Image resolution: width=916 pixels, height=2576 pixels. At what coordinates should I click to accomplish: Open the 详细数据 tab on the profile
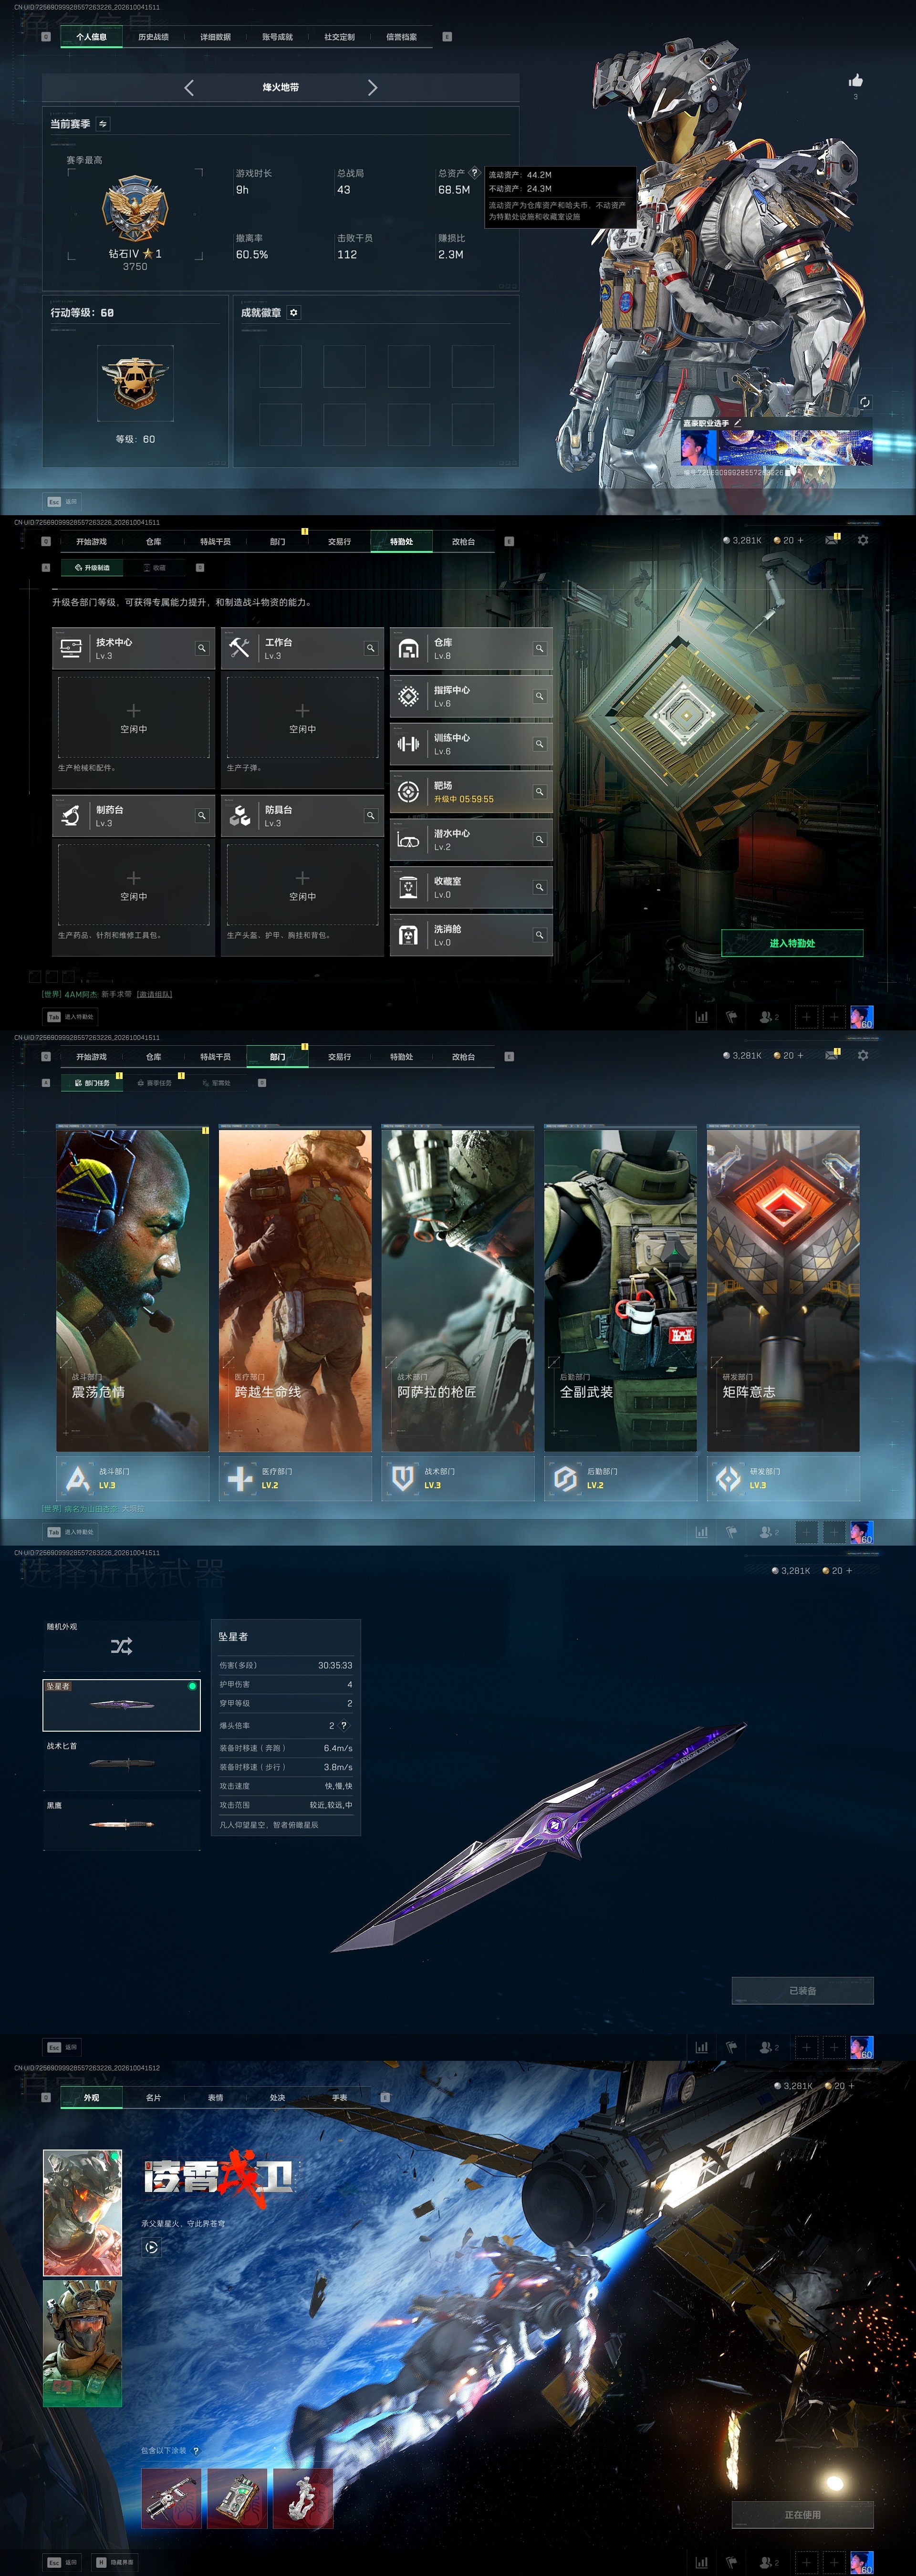[215, 37]
